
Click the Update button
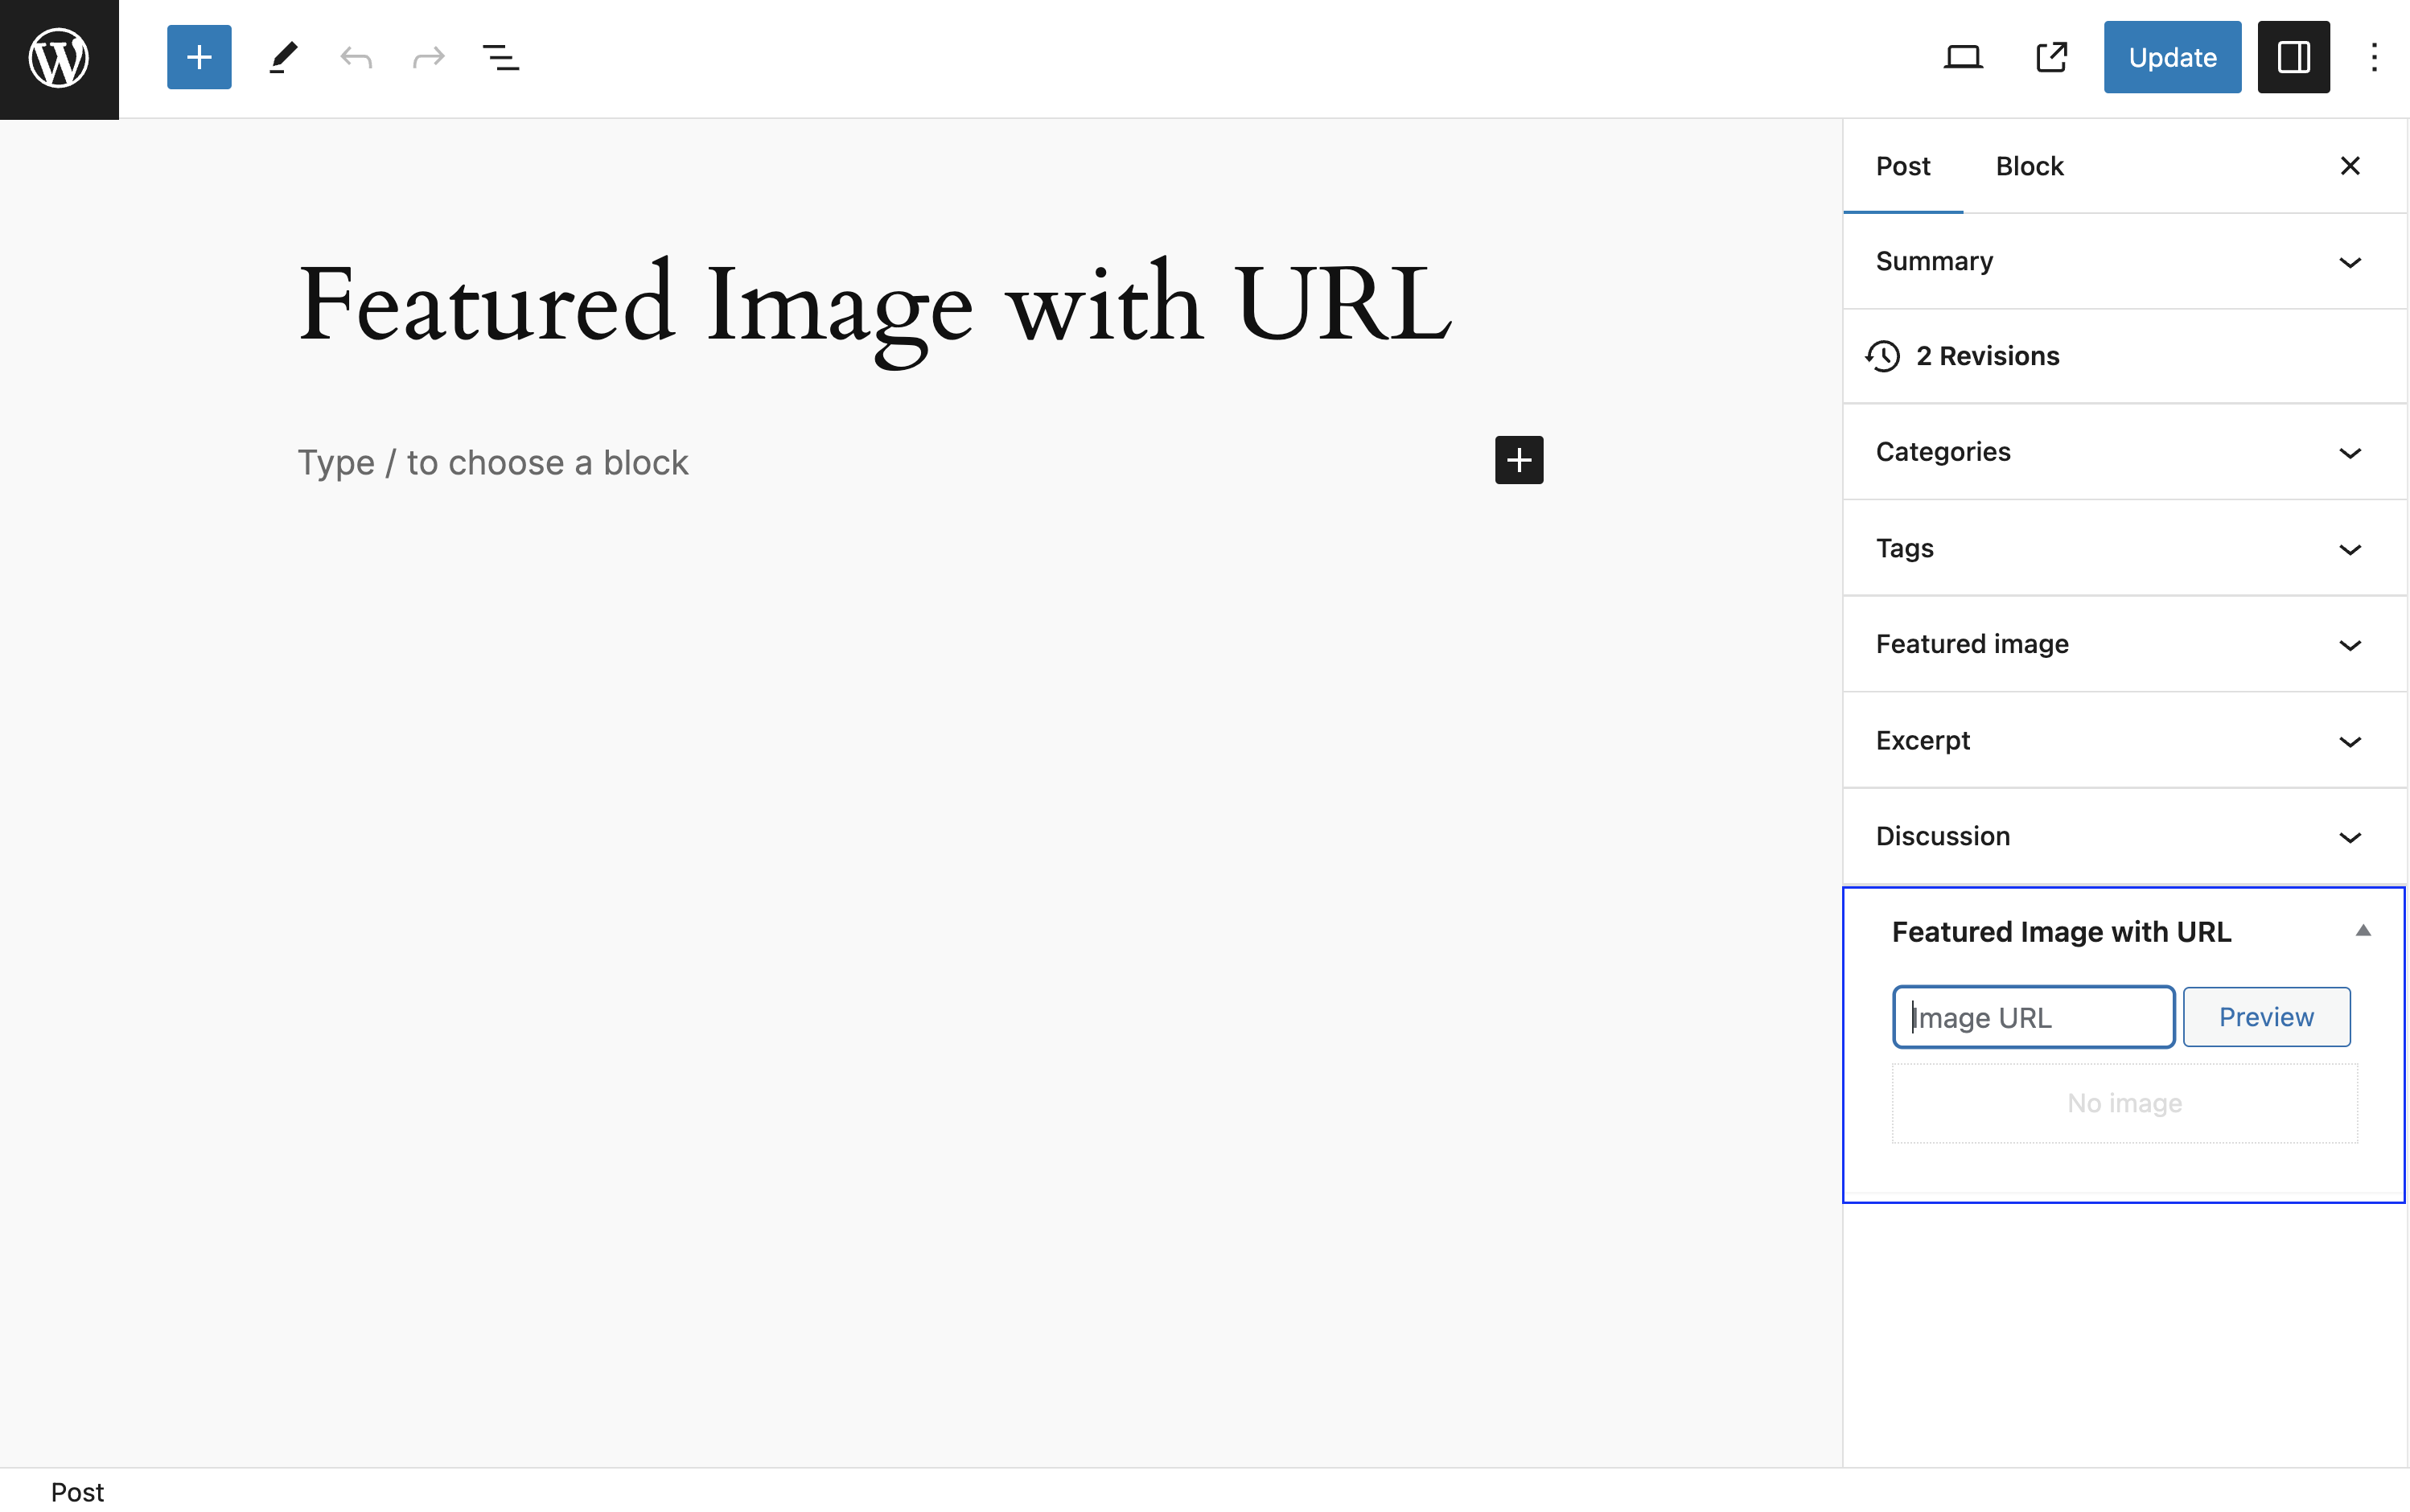[x=2171, y=57]
